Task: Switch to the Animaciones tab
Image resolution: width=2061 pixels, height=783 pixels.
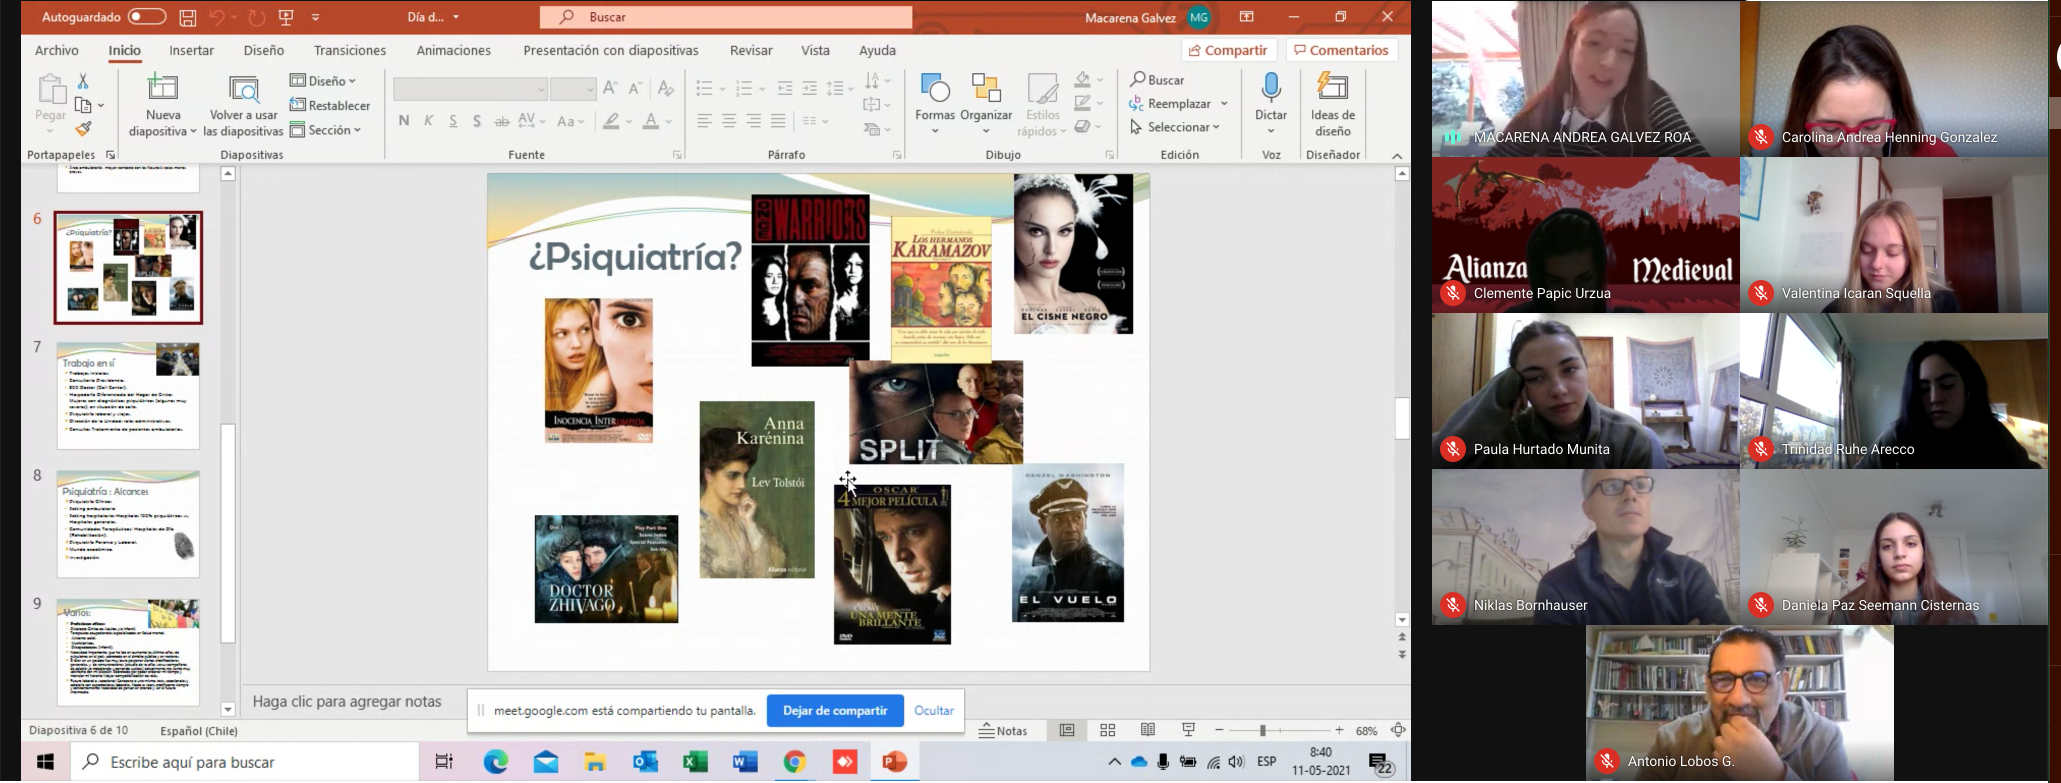Action: click(454, 50)
